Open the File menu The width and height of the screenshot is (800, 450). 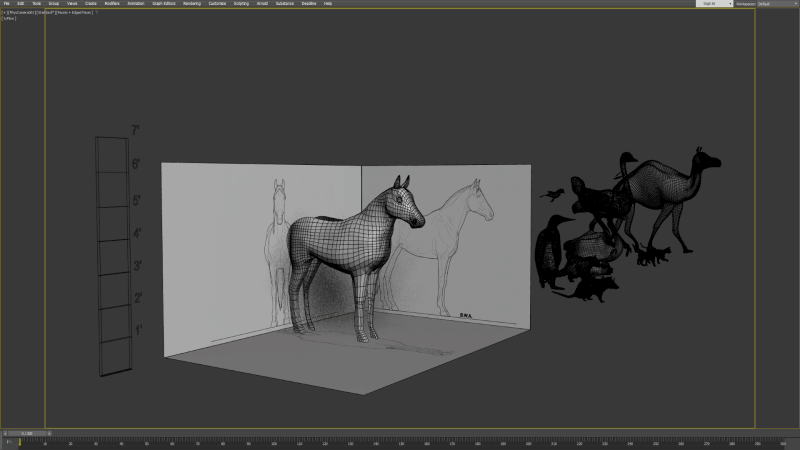(6, 4)
